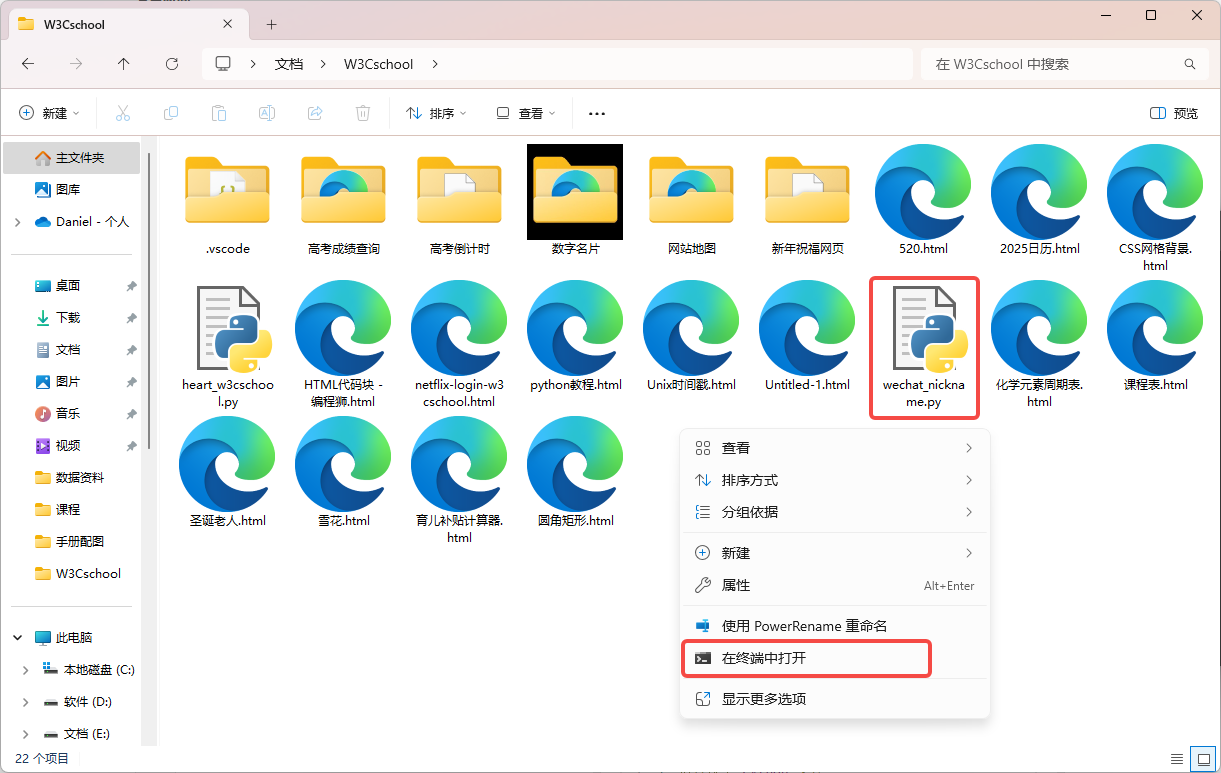Select the 2025日历.html file
The width and height of the screenshot is (1221, 773).
[x=1039, y=200]
